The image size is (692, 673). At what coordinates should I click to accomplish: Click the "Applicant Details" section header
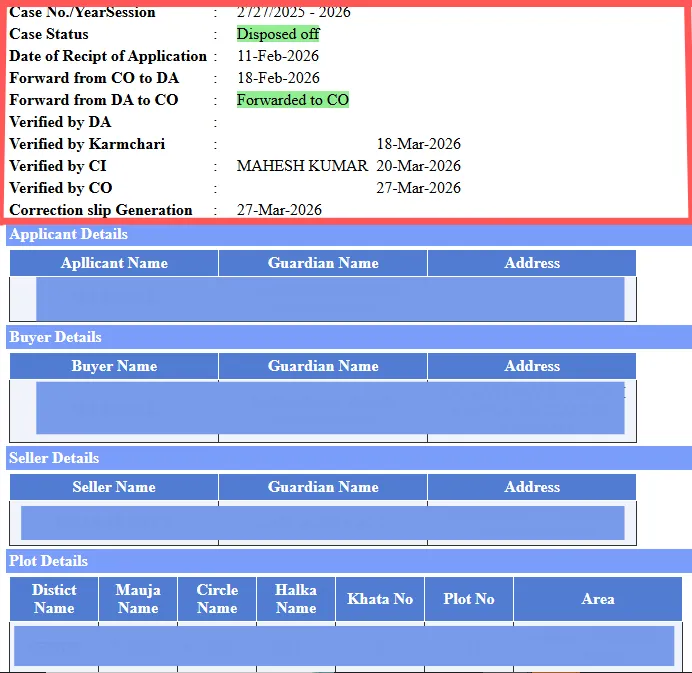pos(349,234)
